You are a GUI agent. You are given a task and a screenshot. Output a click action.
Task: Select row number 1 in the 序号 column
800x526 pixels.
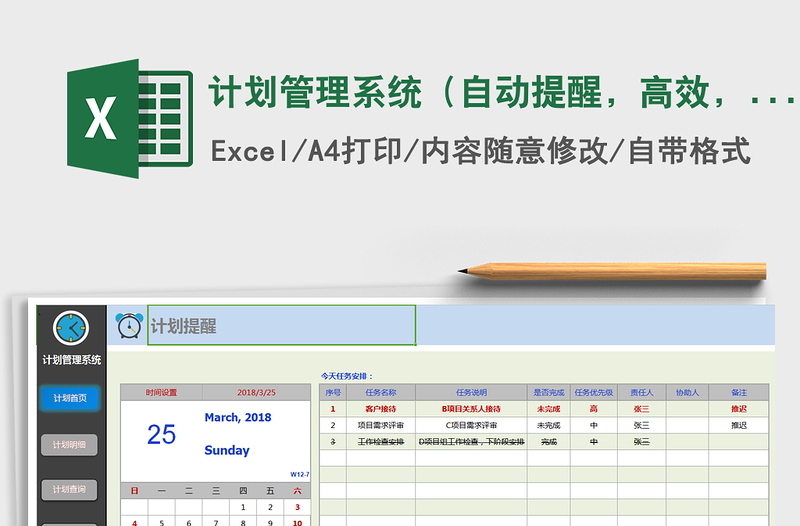click(333, 409)
